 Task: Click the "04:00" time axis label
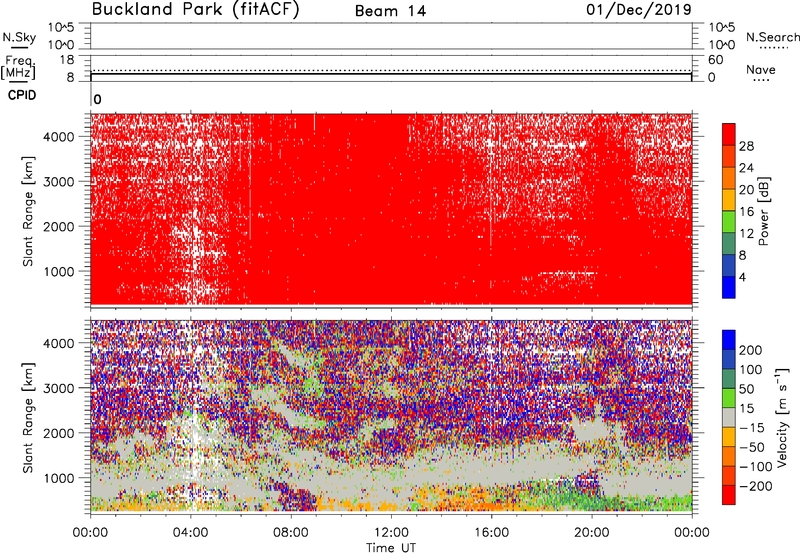[x=190, y=533]
